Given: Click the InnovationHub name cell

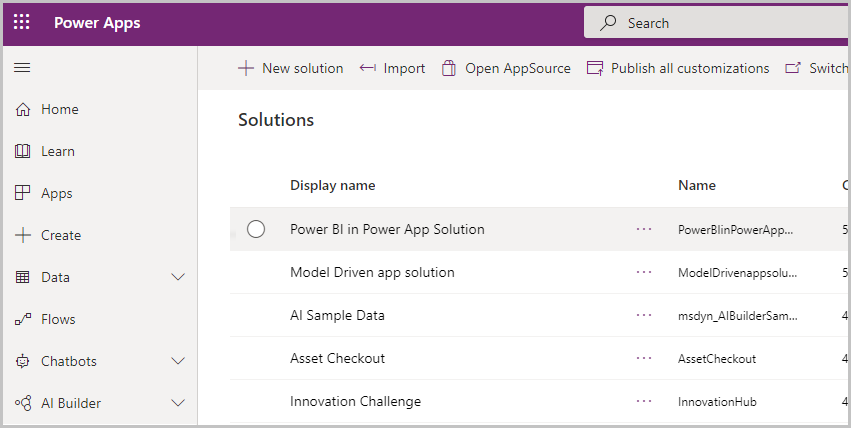Looking at the screenshot, I should [717, 402].
